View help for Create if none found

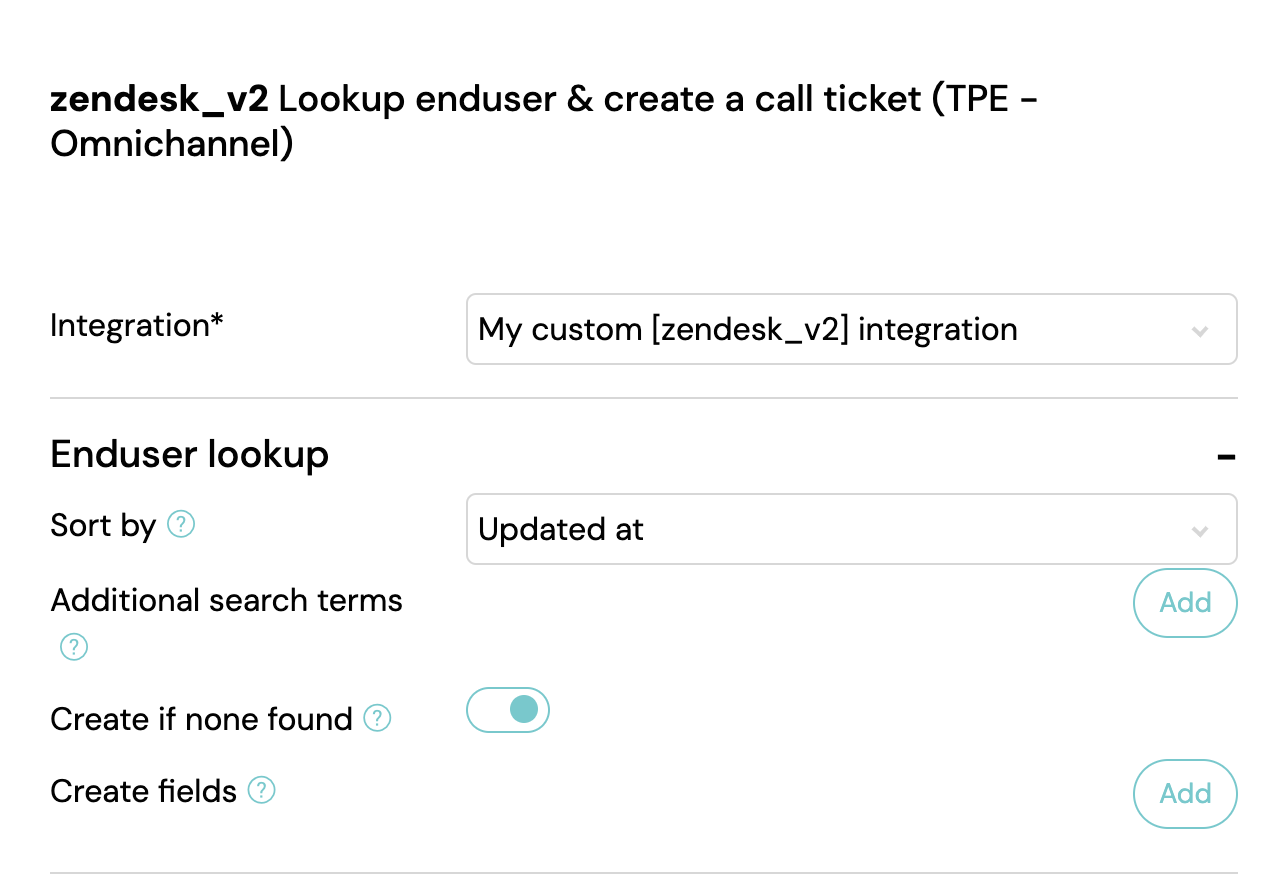coord(377,718)
